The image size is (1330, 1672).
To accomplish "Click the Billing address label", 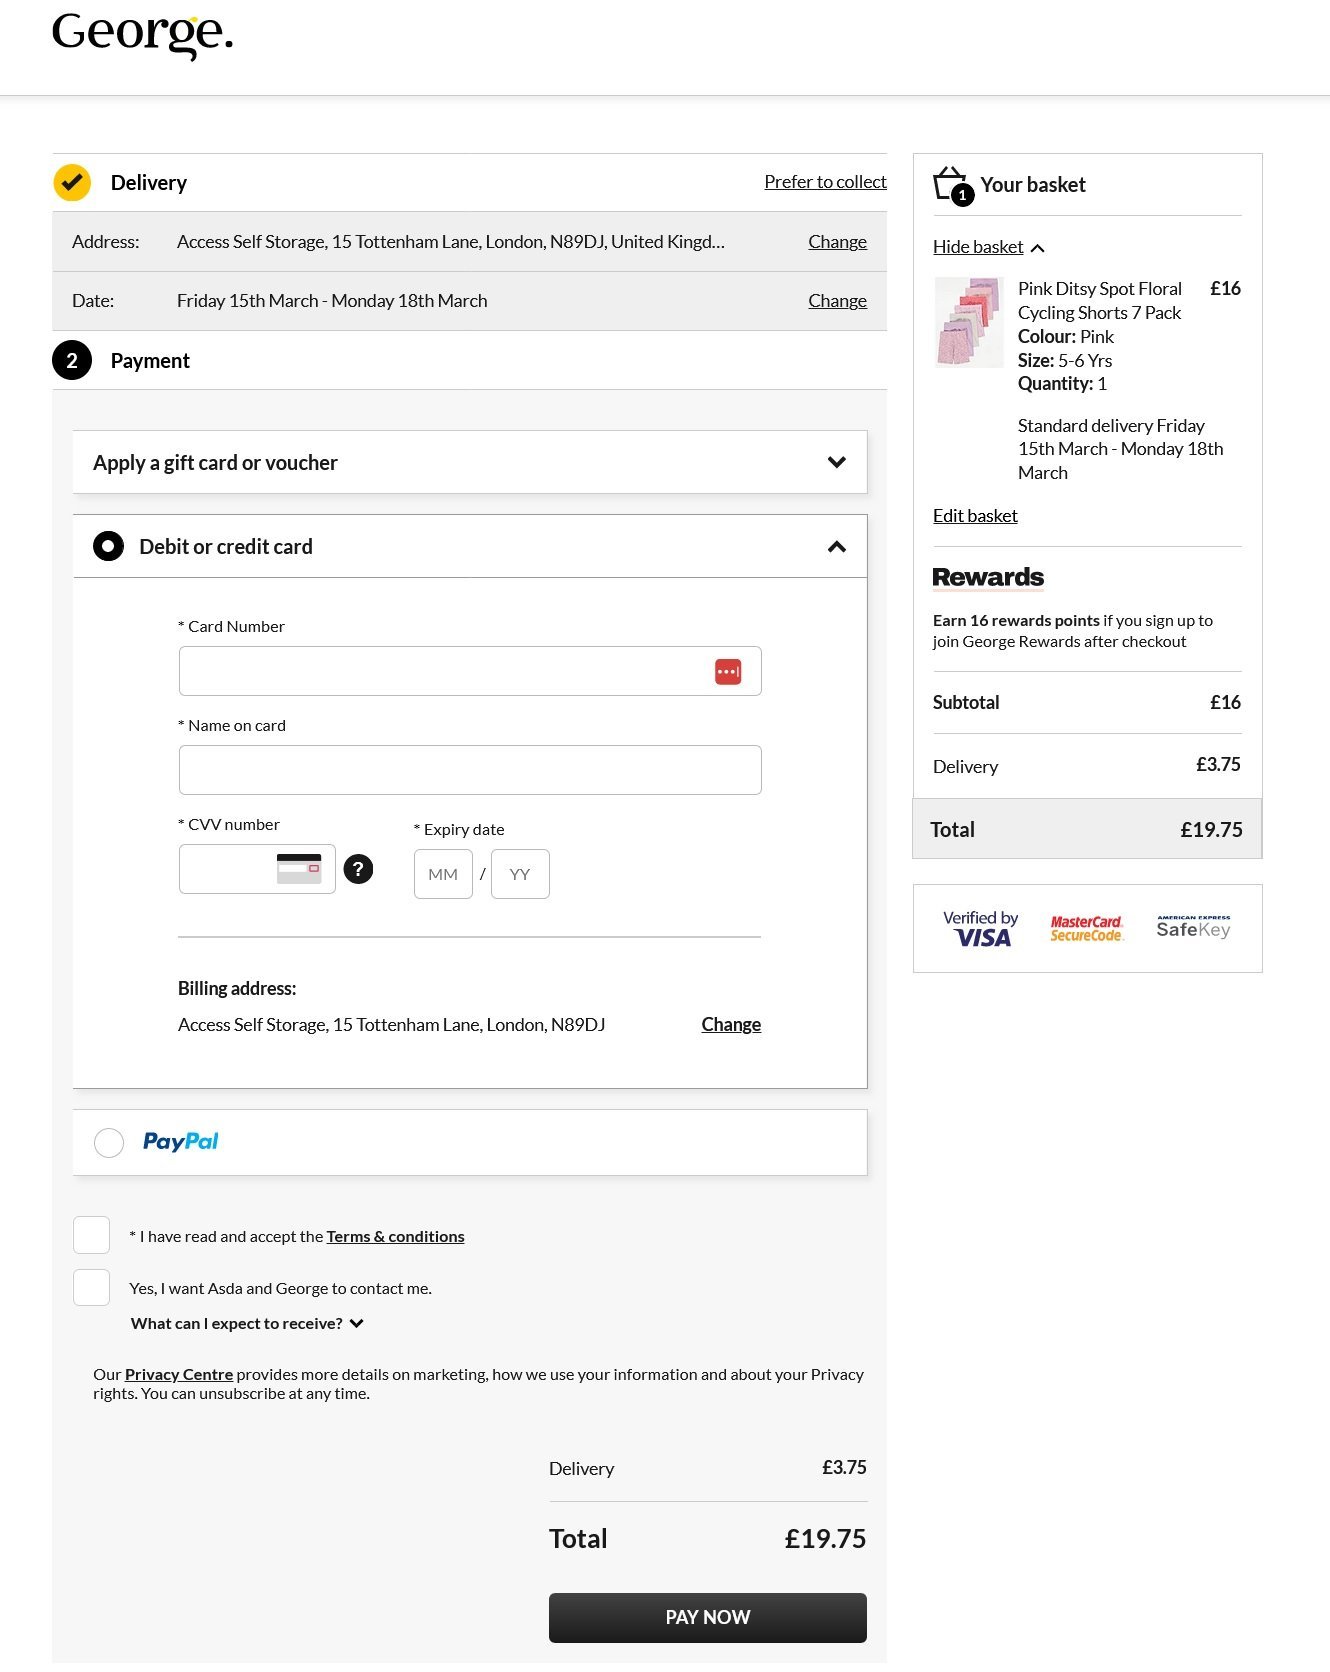I will pyautogui.click(x=237, y=989).
